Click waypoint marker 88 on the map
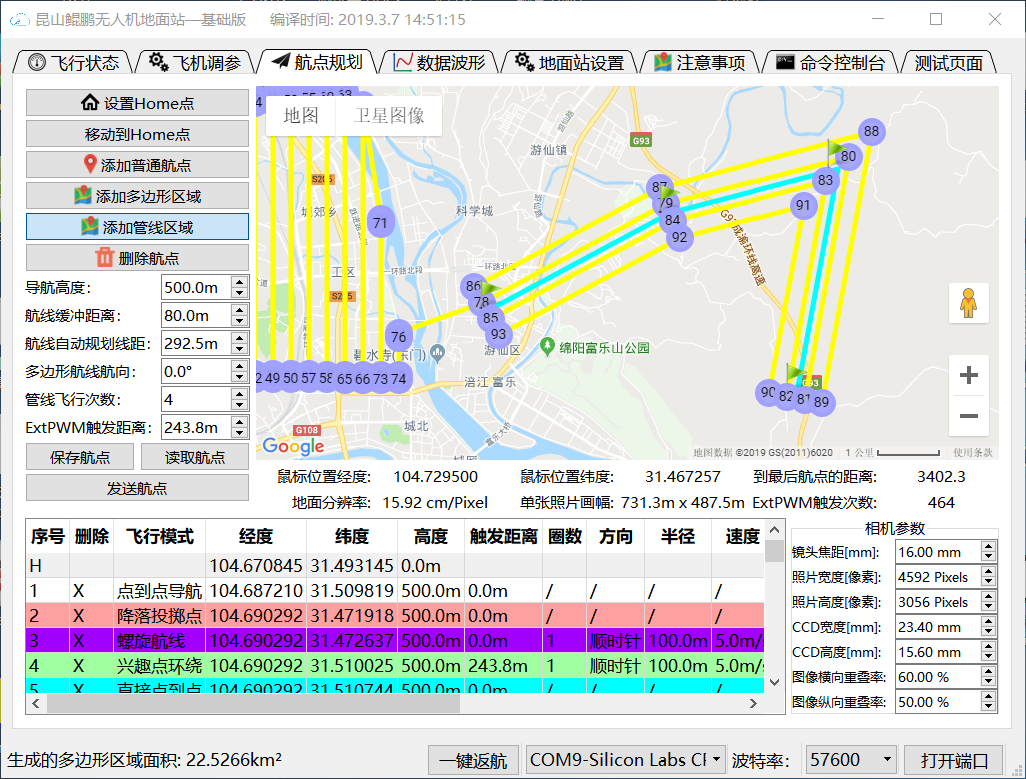The height and width of the screenshot is (779, 1026). click(871, 131)
